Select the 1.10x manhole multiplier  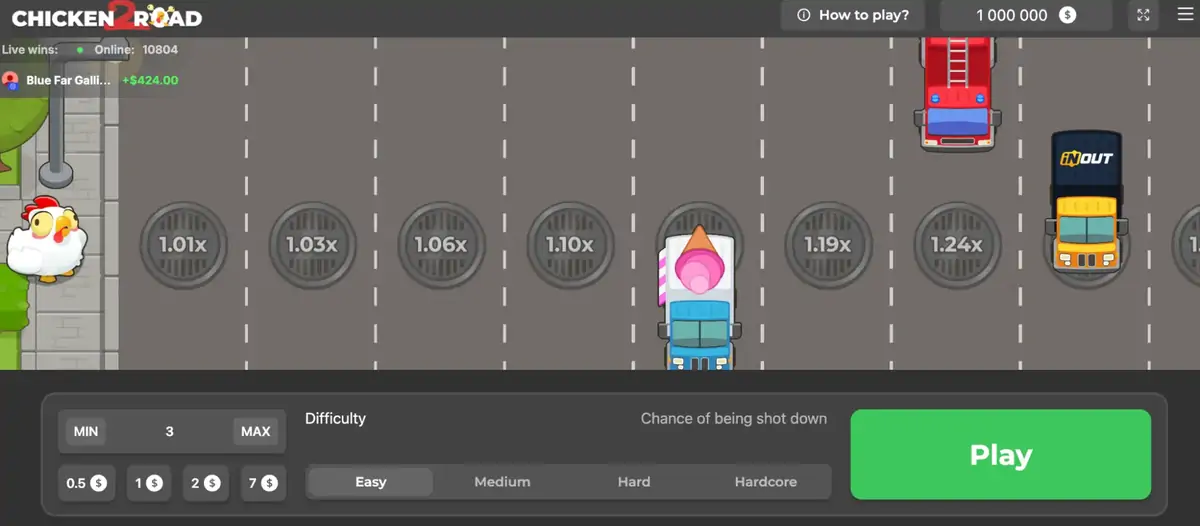(x=570, y=245)
